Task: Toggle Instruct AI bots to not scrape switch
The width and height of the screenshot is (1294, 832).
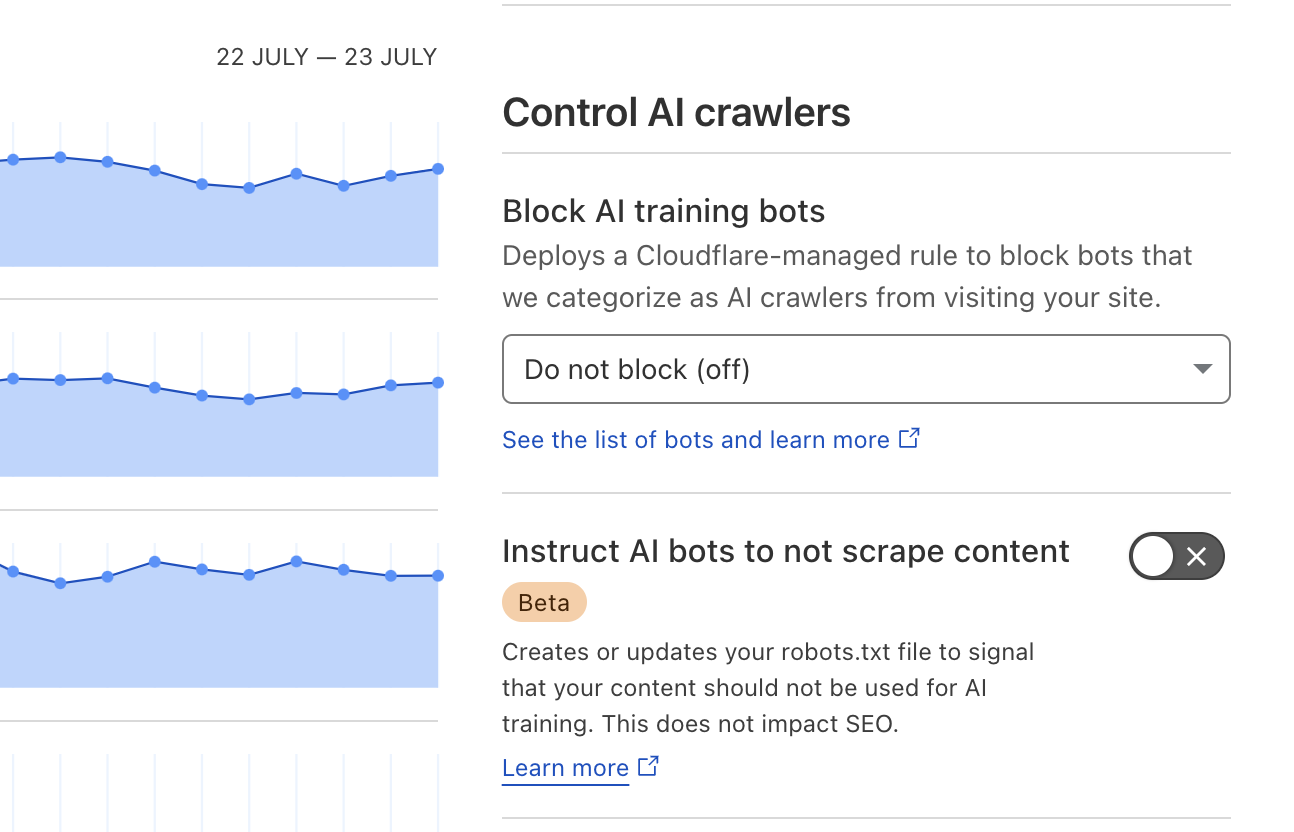Action: point(1176,556)
